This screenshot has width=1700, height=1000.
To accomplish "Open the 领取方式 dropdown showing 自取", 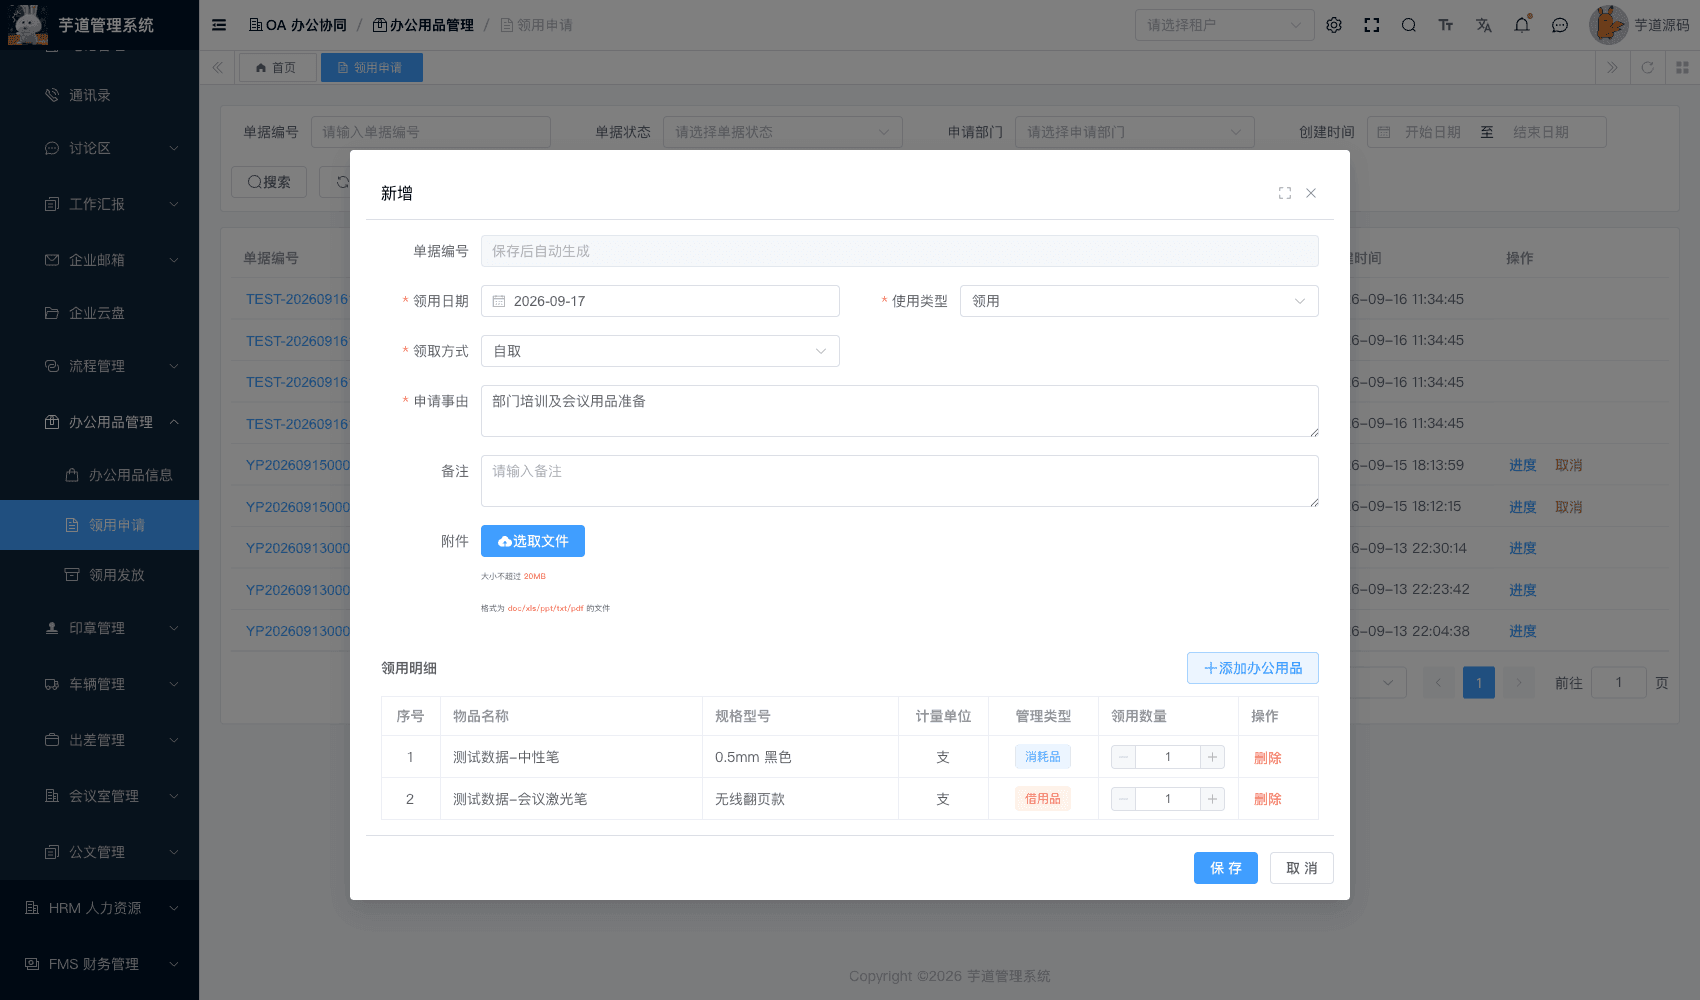I will 660,351.
